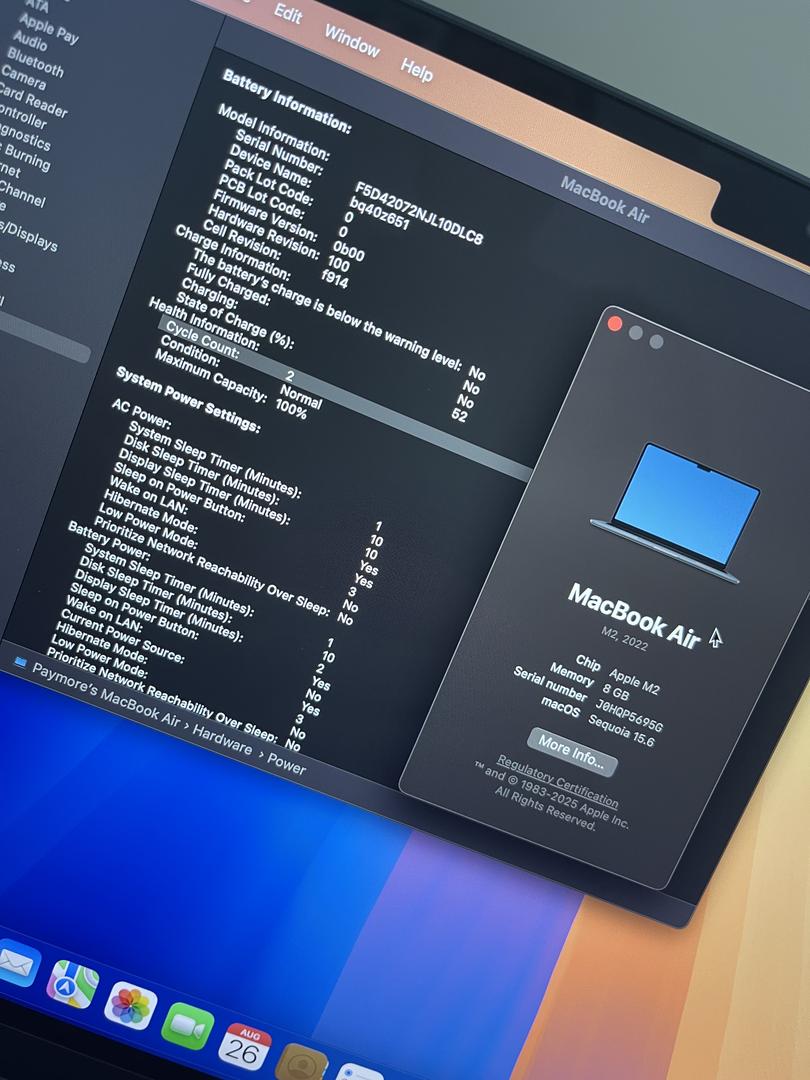Select cell revision value "f914"
Viewport: 810px width, 1080px height.
tap(335, 278)
